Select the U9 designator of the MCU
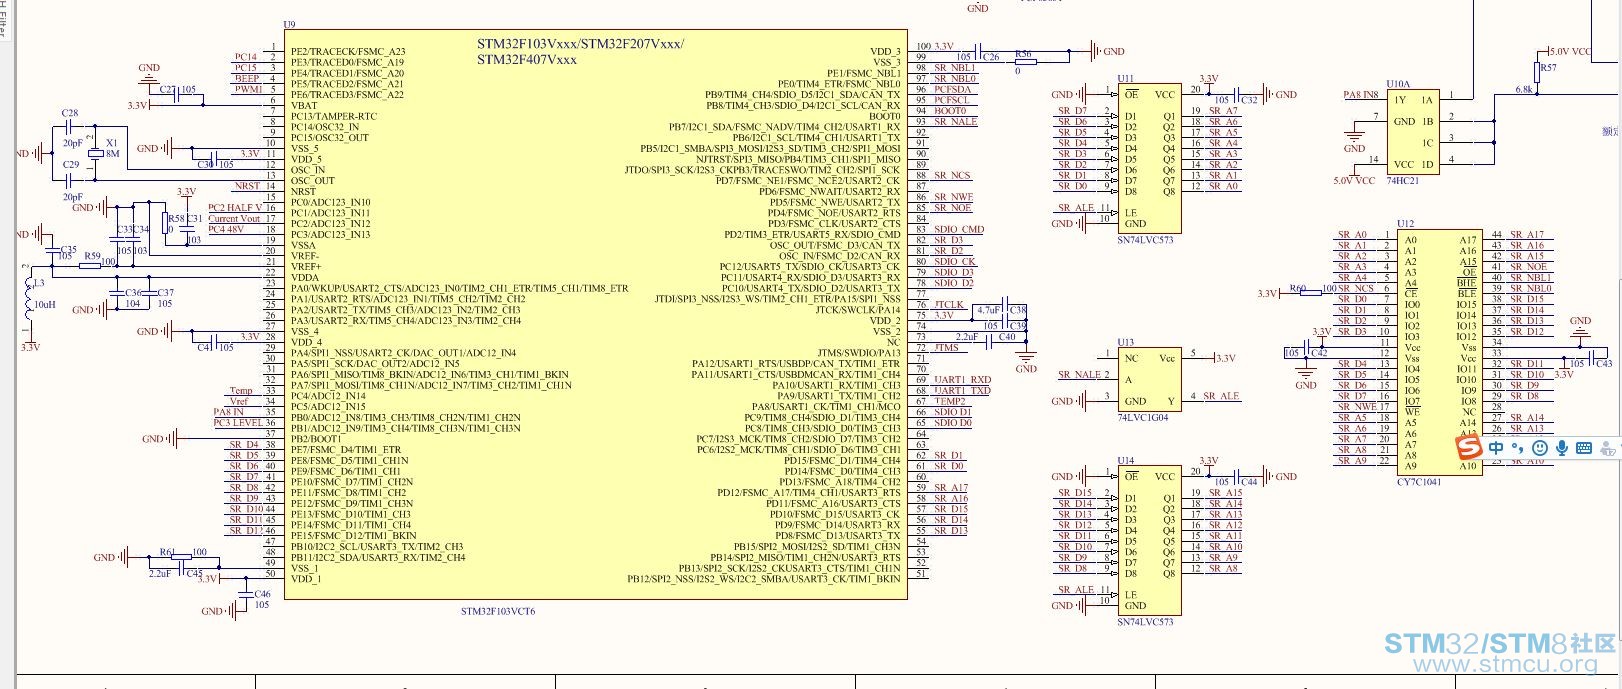 coord(290,24)
